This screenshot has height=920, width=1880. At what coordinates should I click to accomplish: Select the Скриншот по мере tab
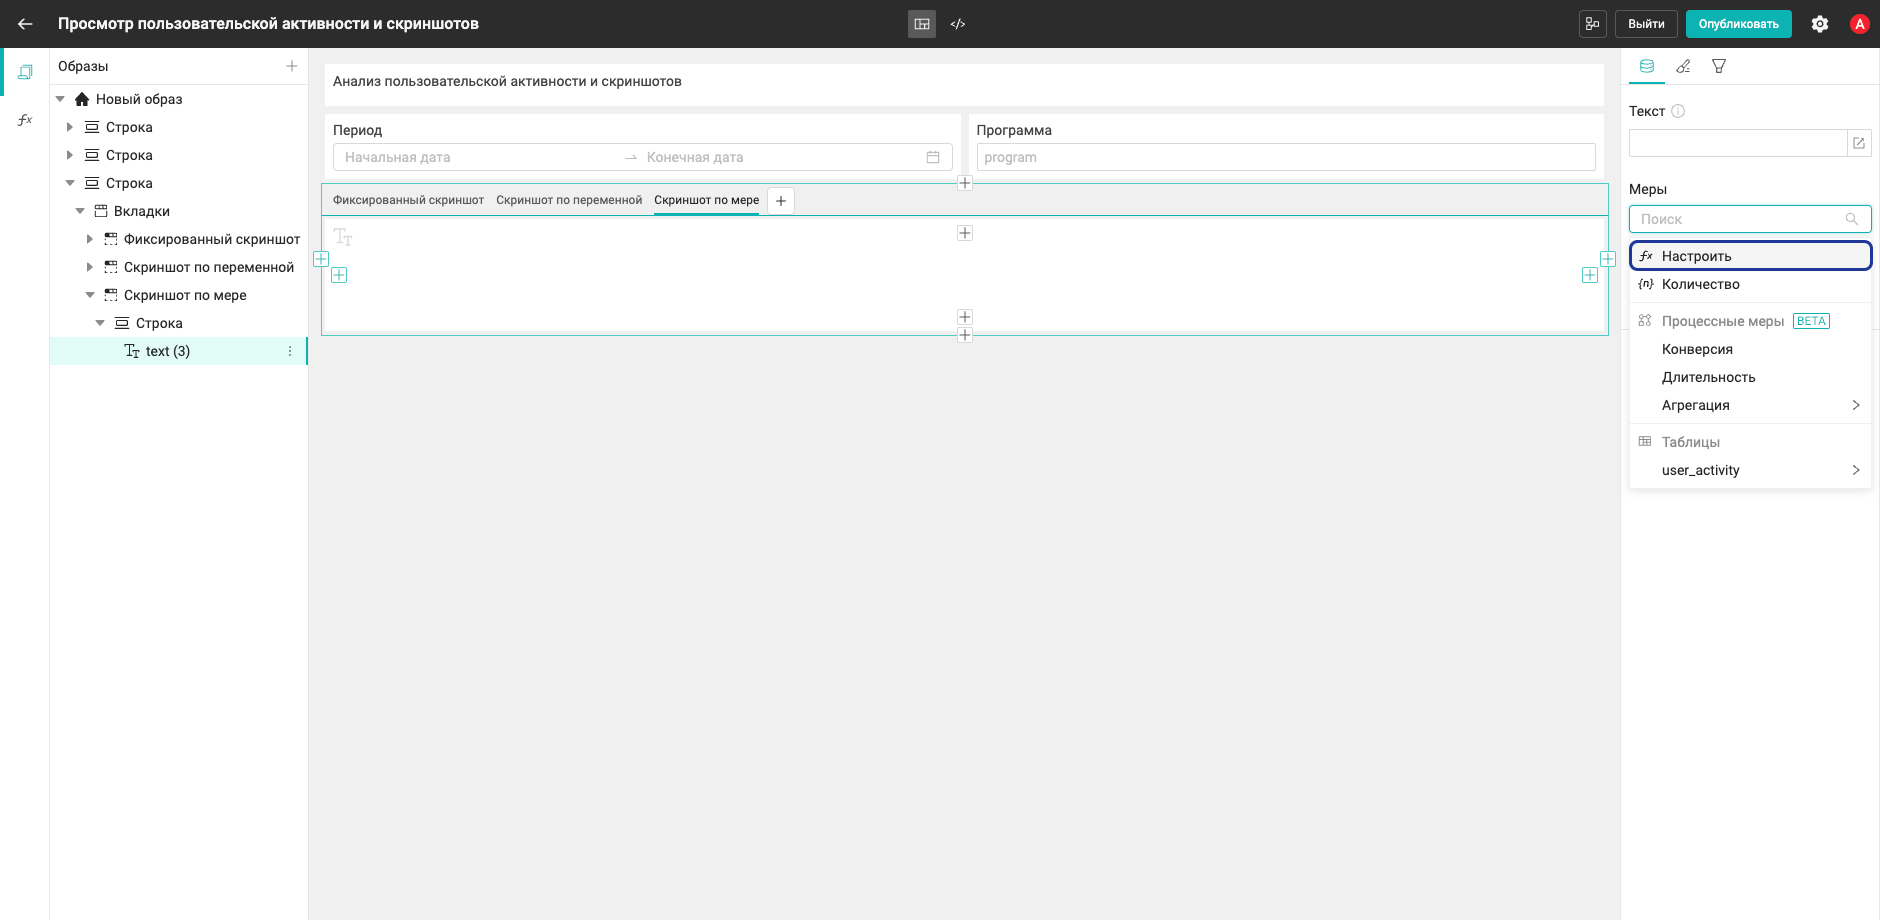pyautogui.click(x=706, y=200)
